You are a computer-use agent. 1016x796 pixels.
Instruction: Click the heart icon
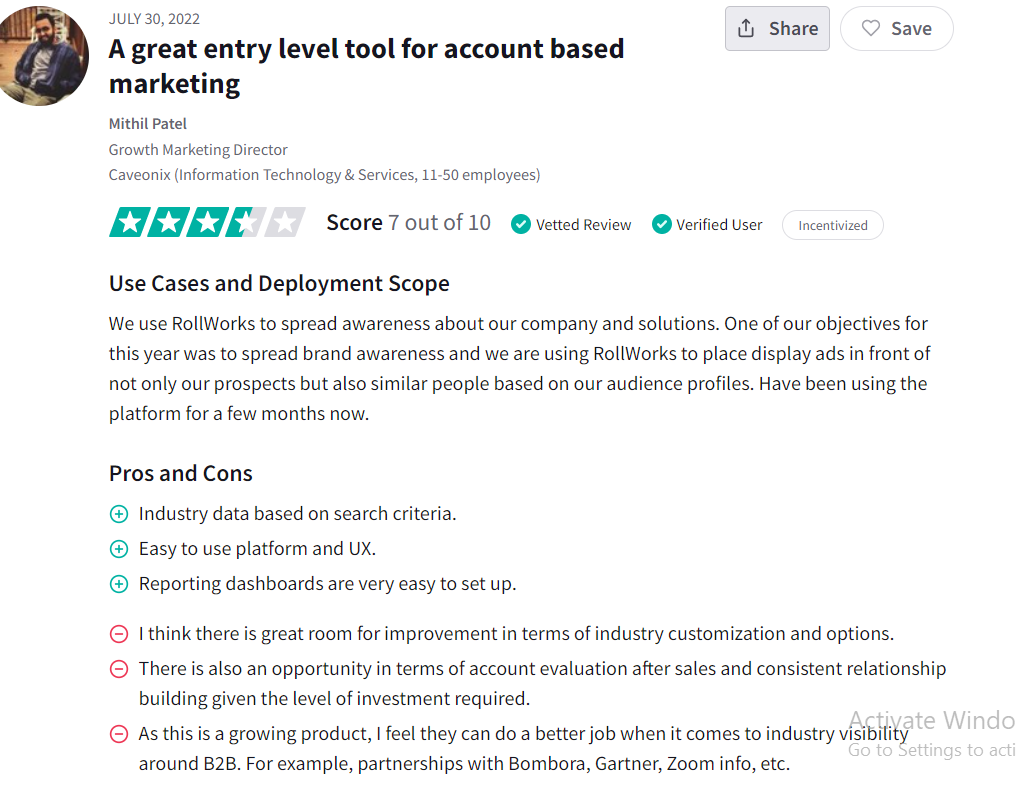tap(871, 29)
